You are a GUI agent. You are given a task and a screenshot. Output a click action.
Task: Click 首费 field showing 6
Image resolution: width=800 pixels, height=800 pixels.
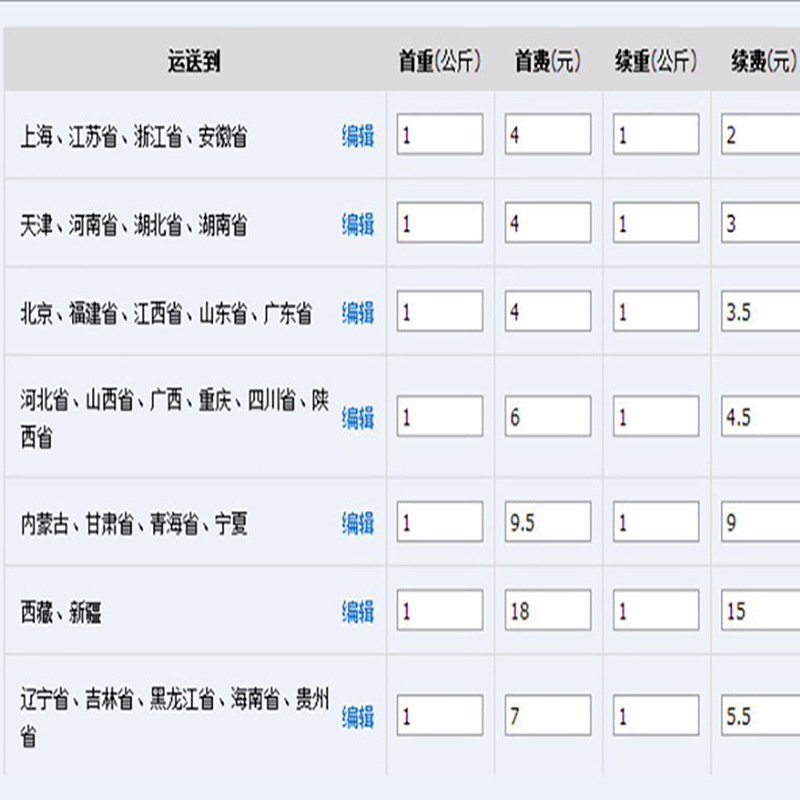(x=548, y=416)
